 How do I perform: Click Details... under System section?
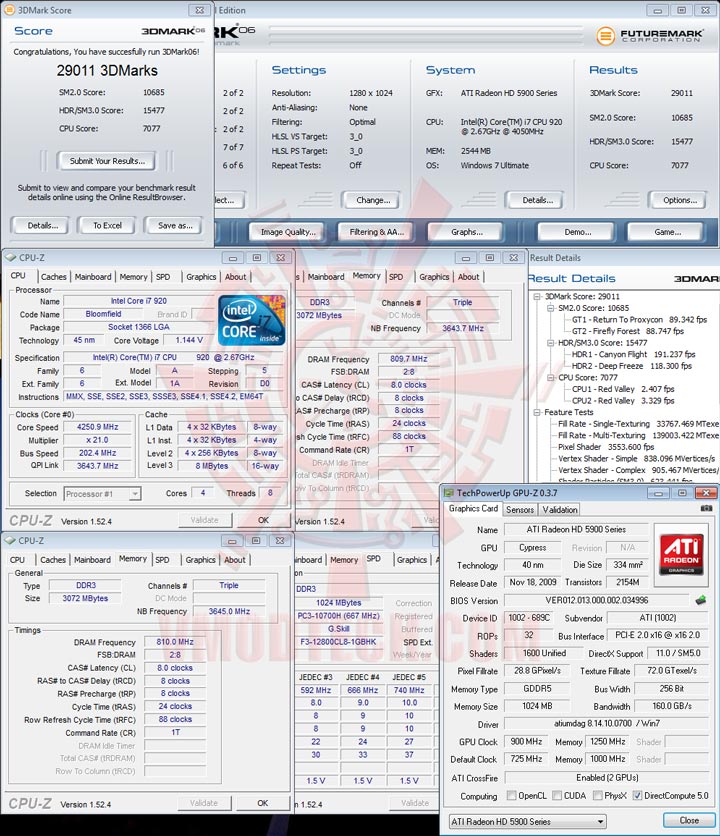(537, 200)
